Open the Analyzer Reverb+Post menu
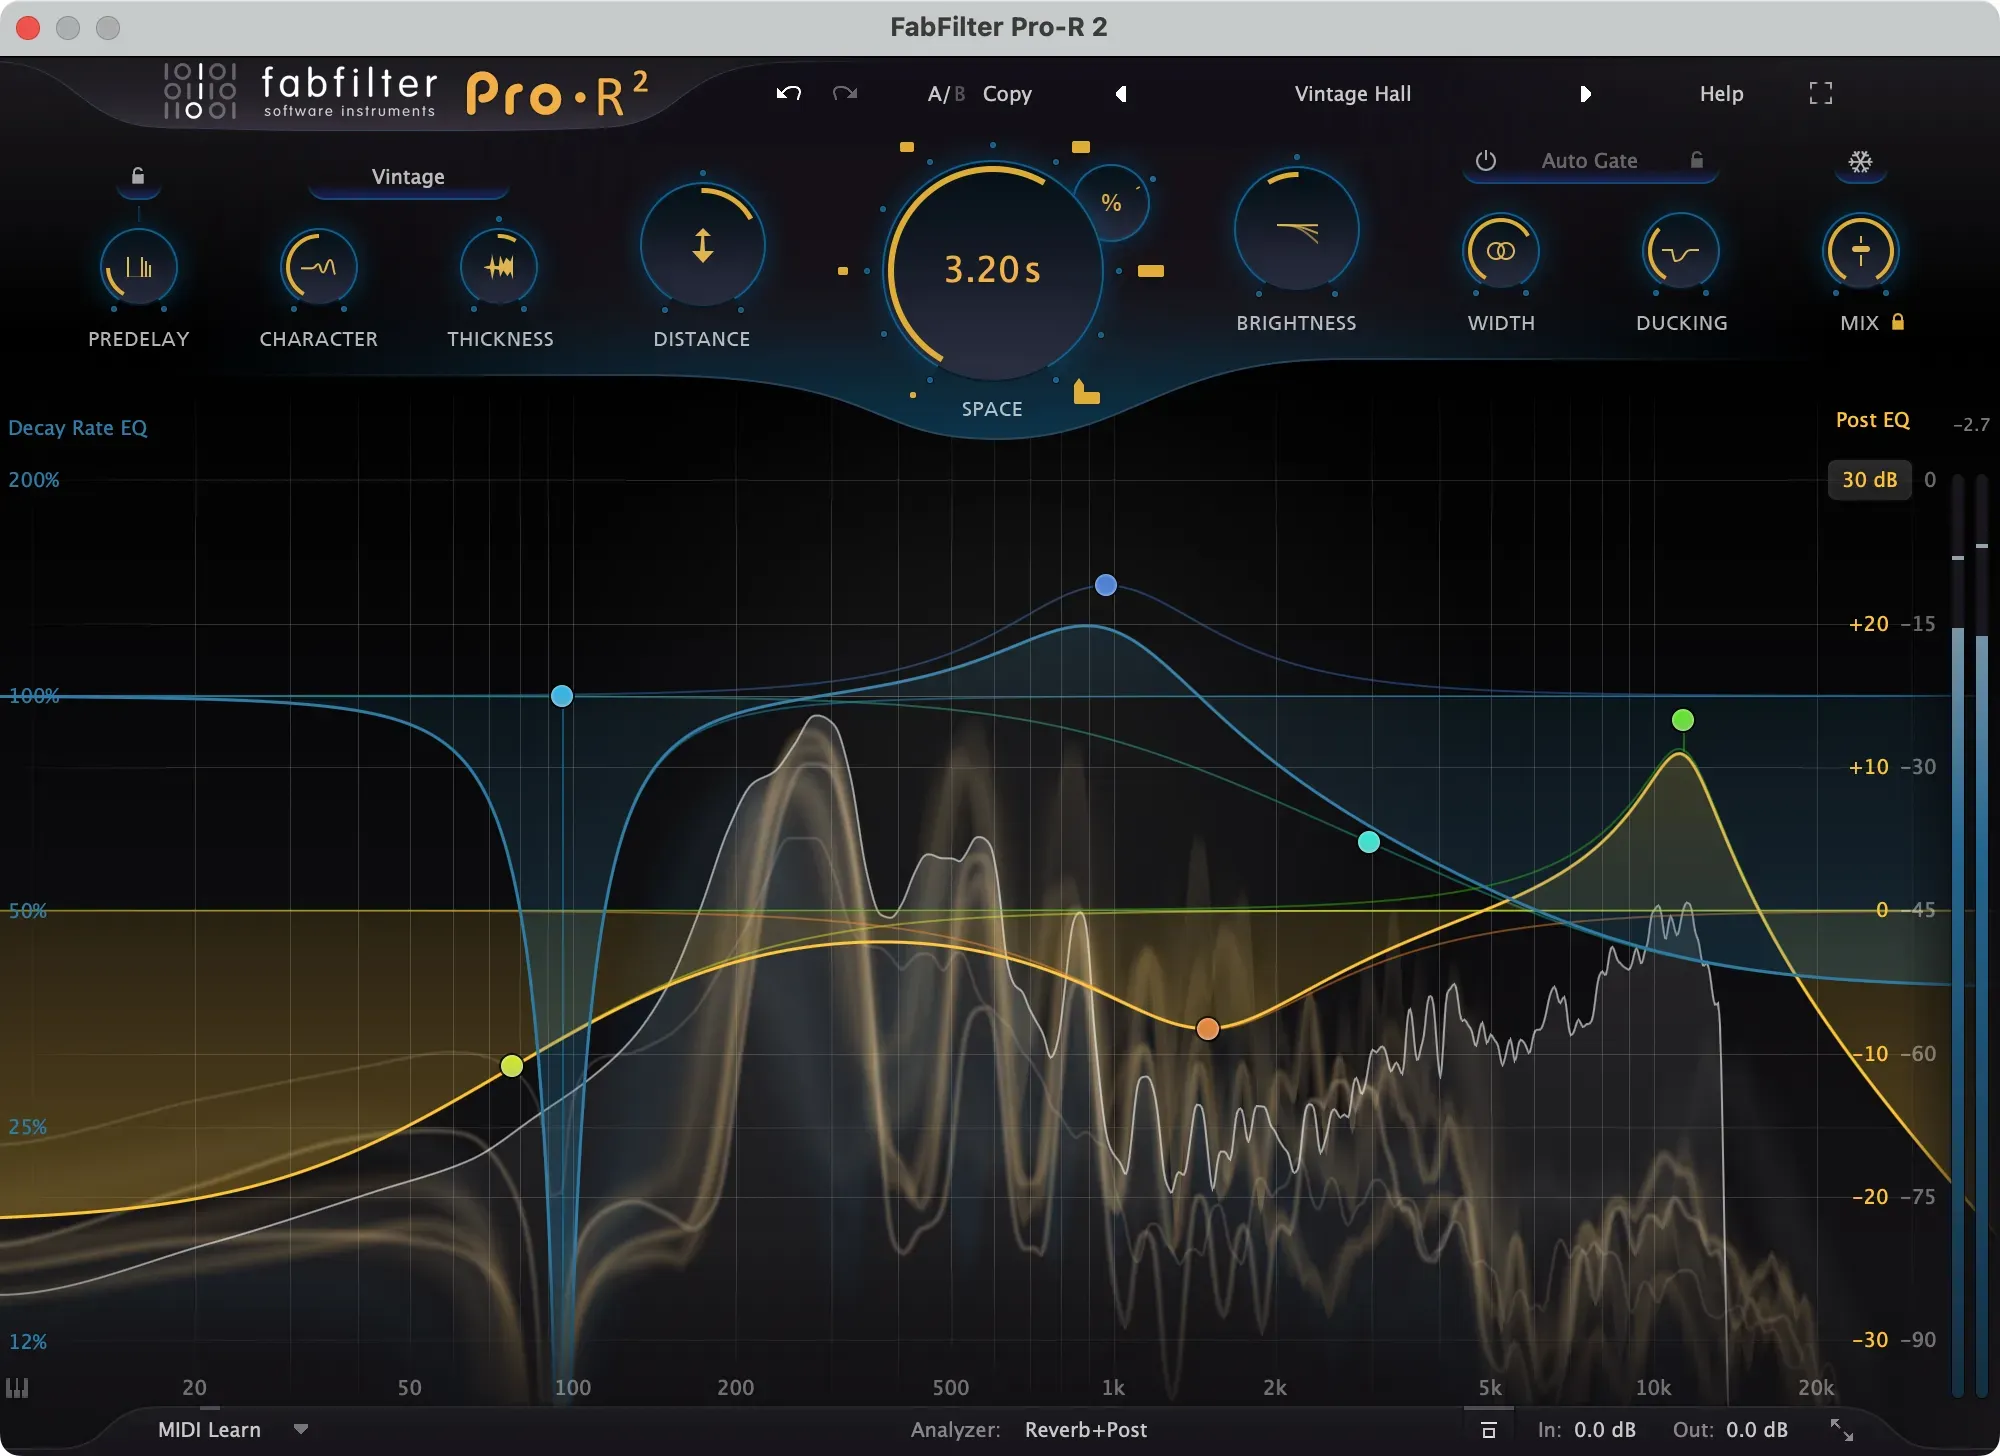Screen dimensions: 2000x1456 click(1086, 1430)
